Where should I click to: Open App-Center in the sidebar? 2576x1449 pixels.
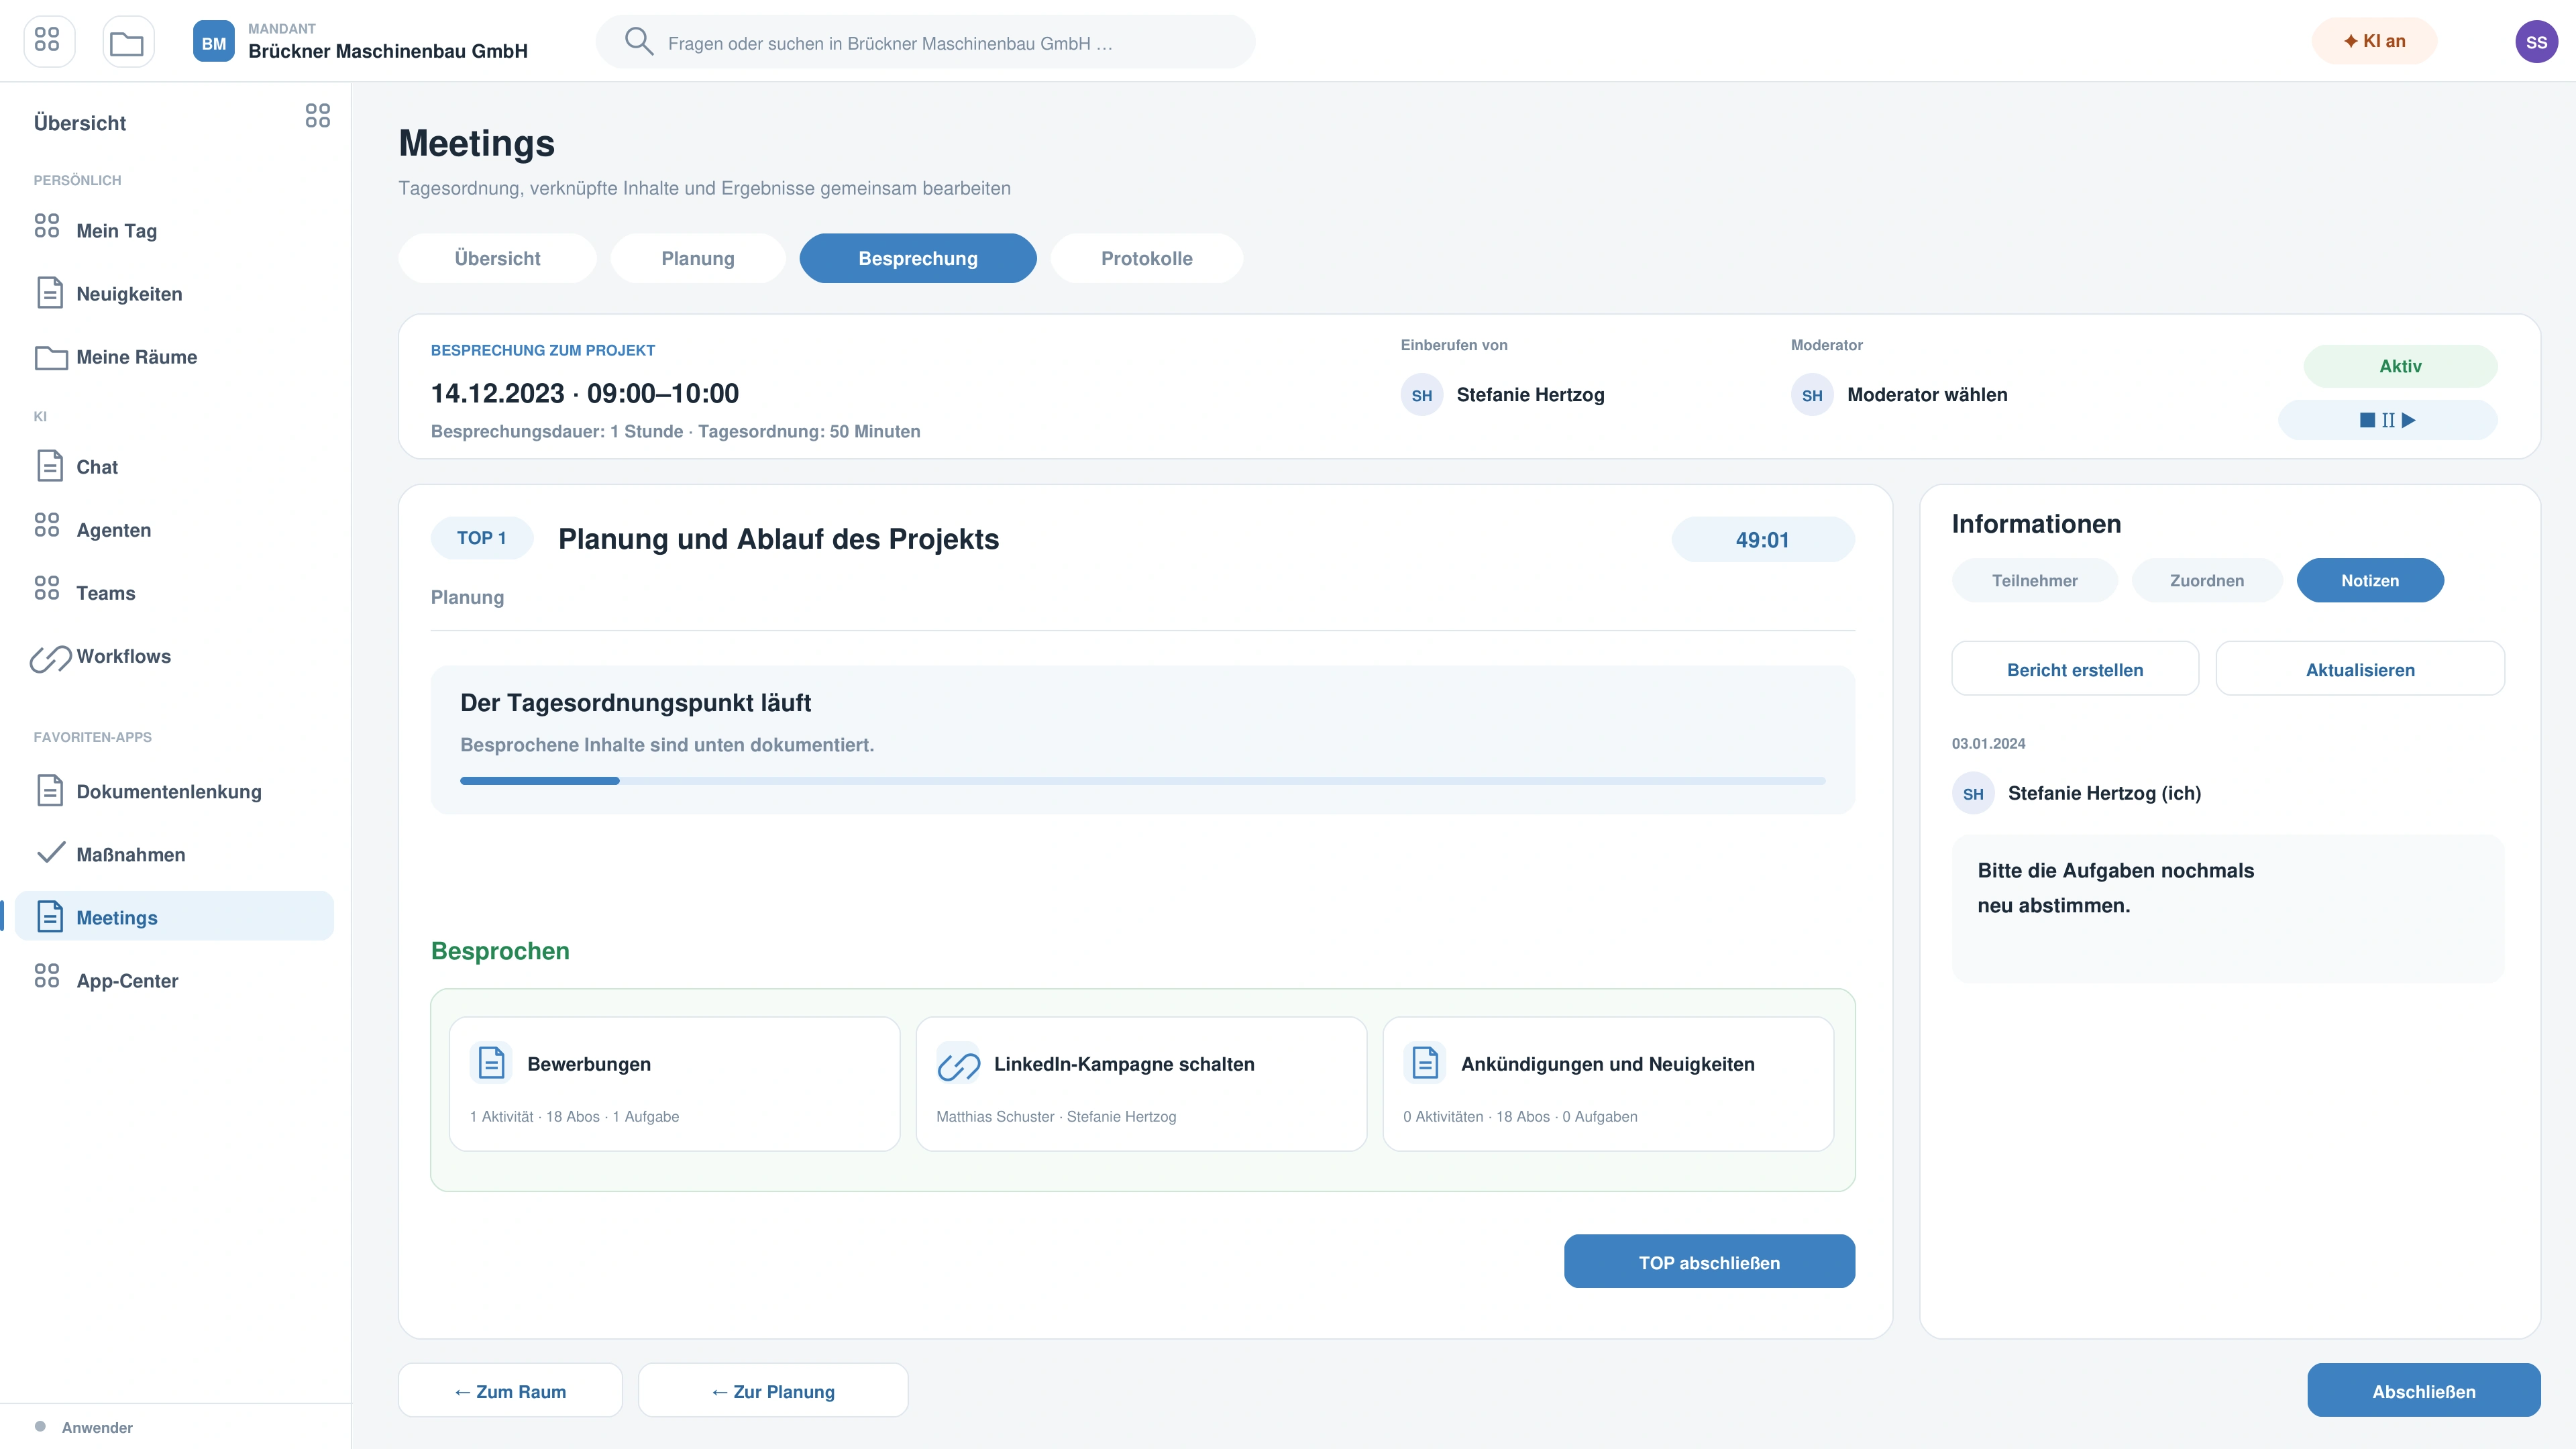[x=175, y=980]
